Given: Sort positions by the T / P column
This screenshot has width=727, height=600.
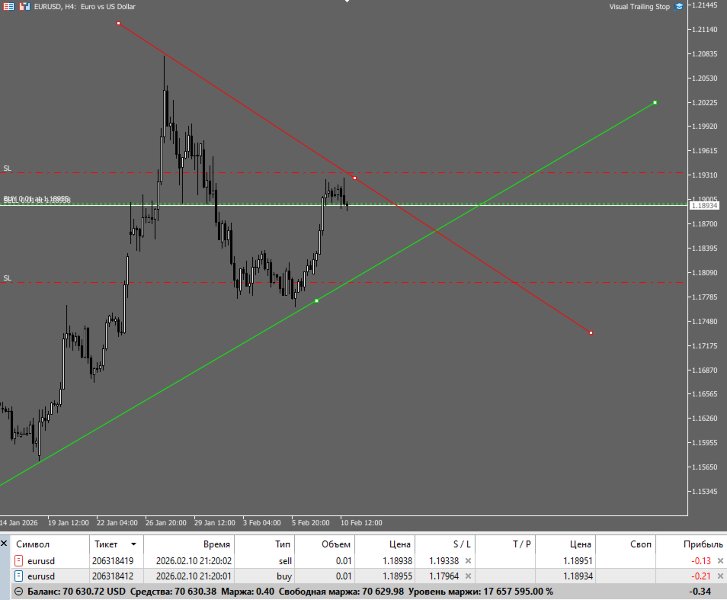Looking at the screenshot, I should (522, 544).
